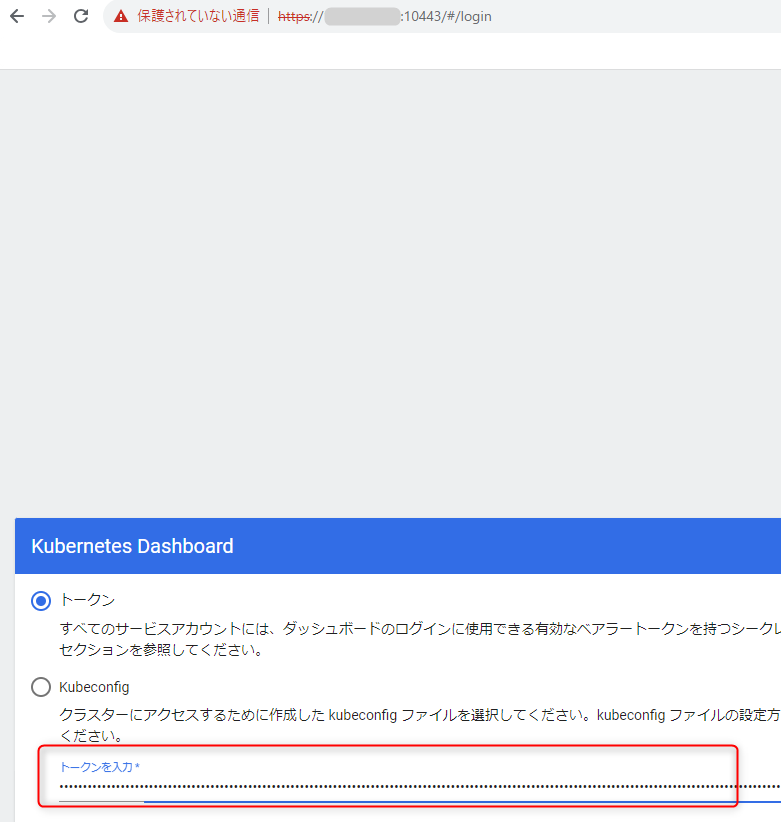Open the insecure connection warning icon
The height and width of the screenshot is (822, 781).
tap(121, 16)
